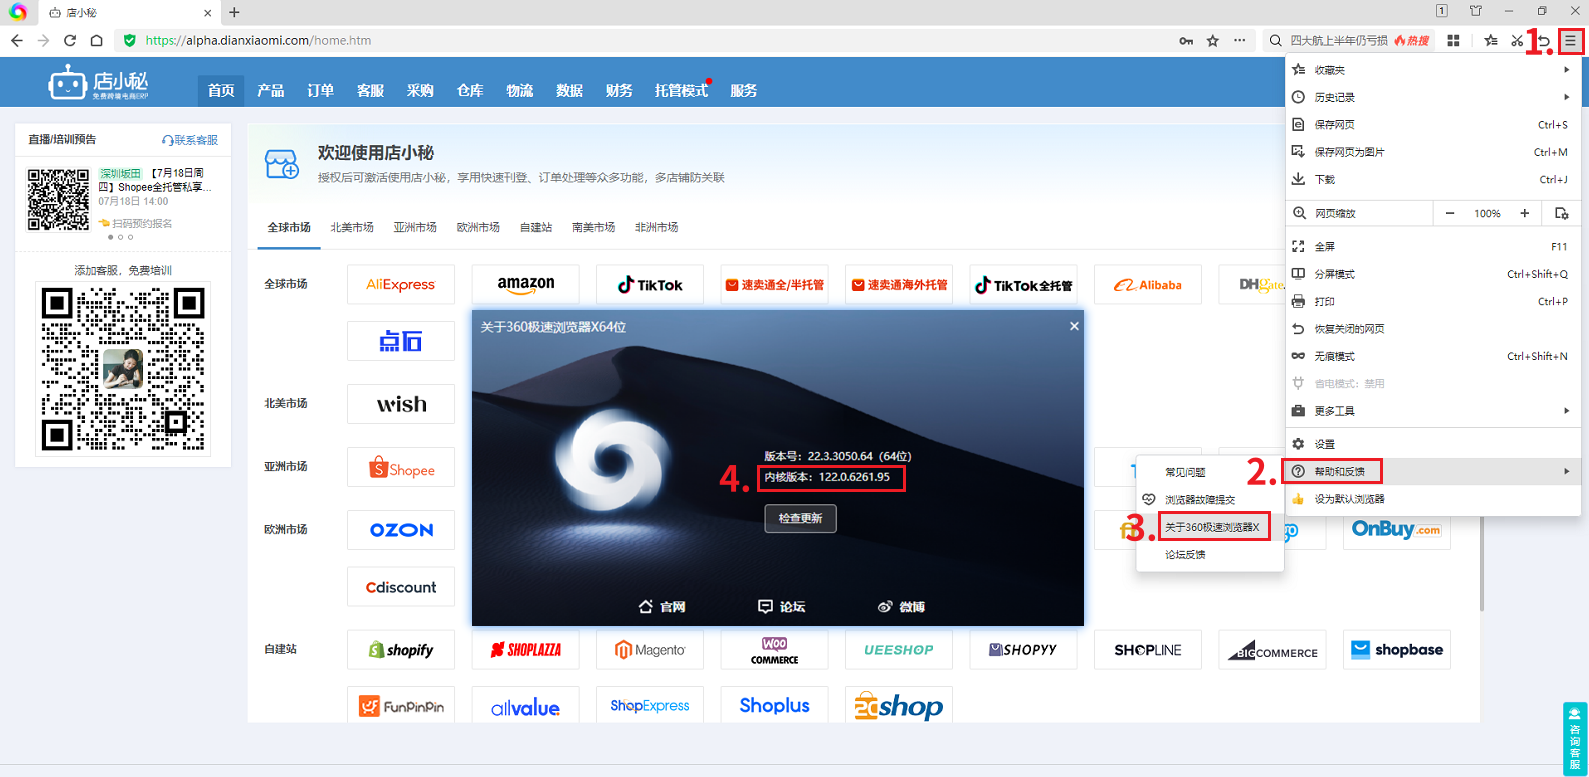Viewport: 1589px width, 777px height.
Task: Decrease page zoom with minus
Action: (1450, 213)
